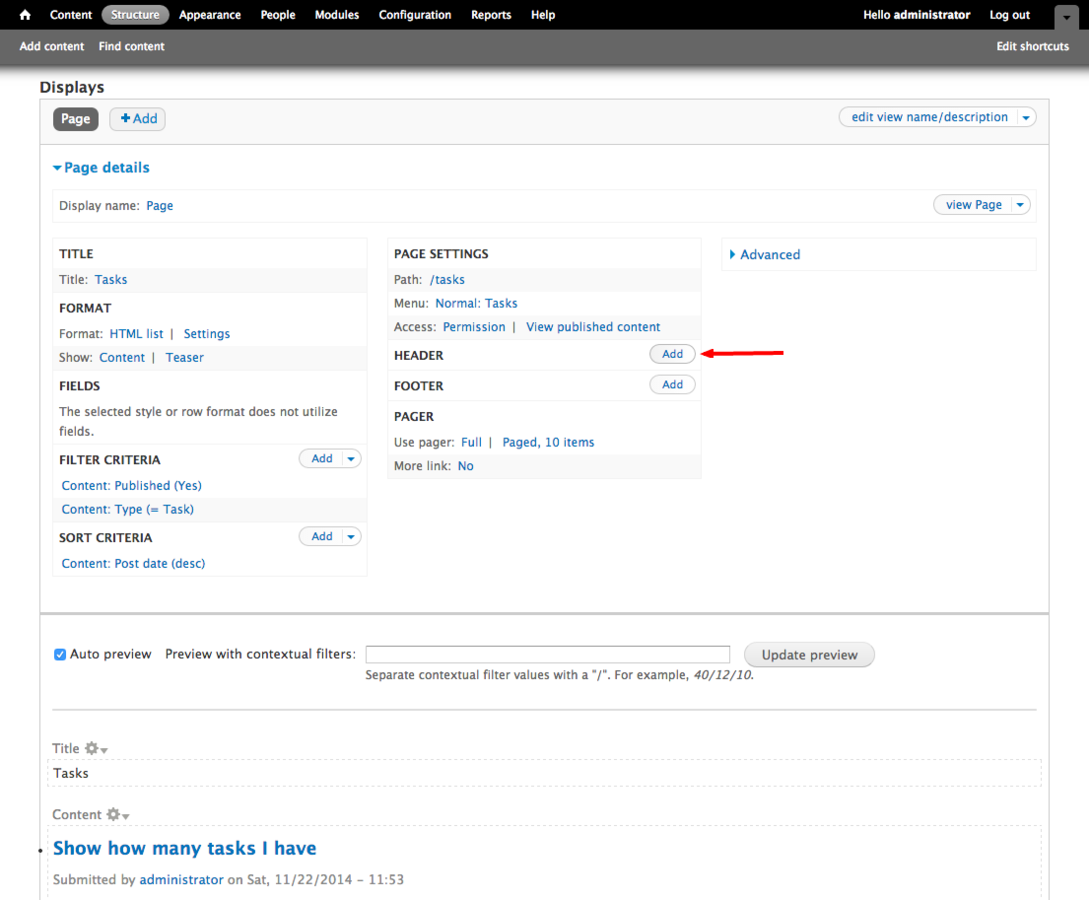Edit View published content permission

(593, 327)
